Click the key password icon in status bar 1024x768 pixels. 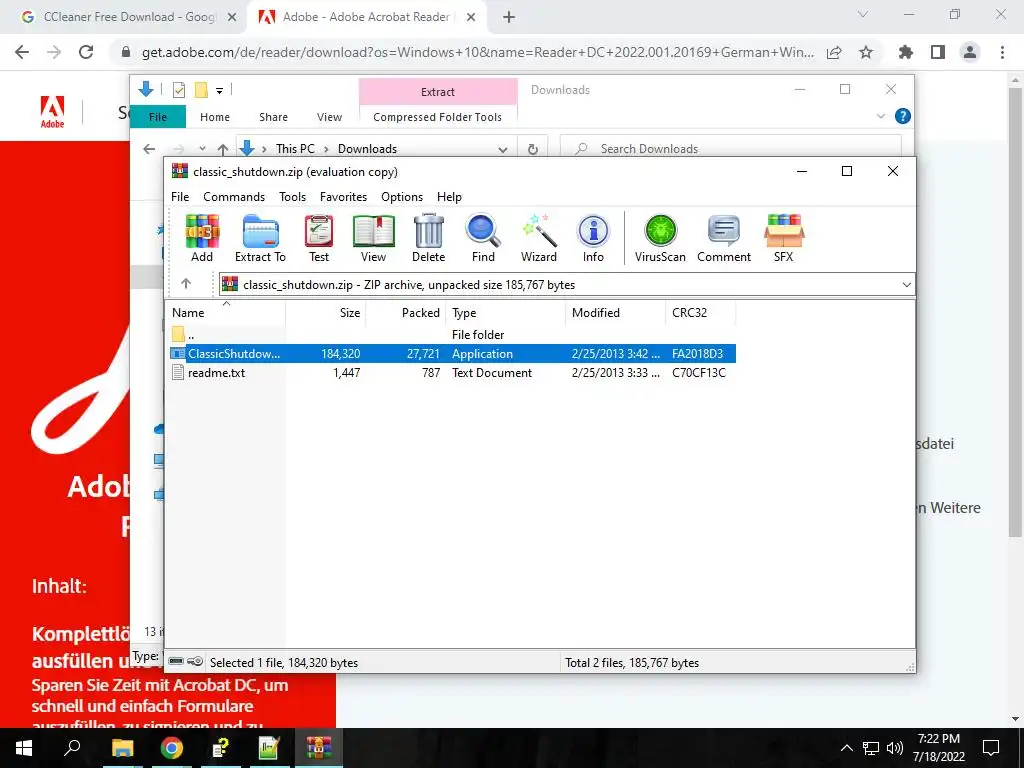195,662
